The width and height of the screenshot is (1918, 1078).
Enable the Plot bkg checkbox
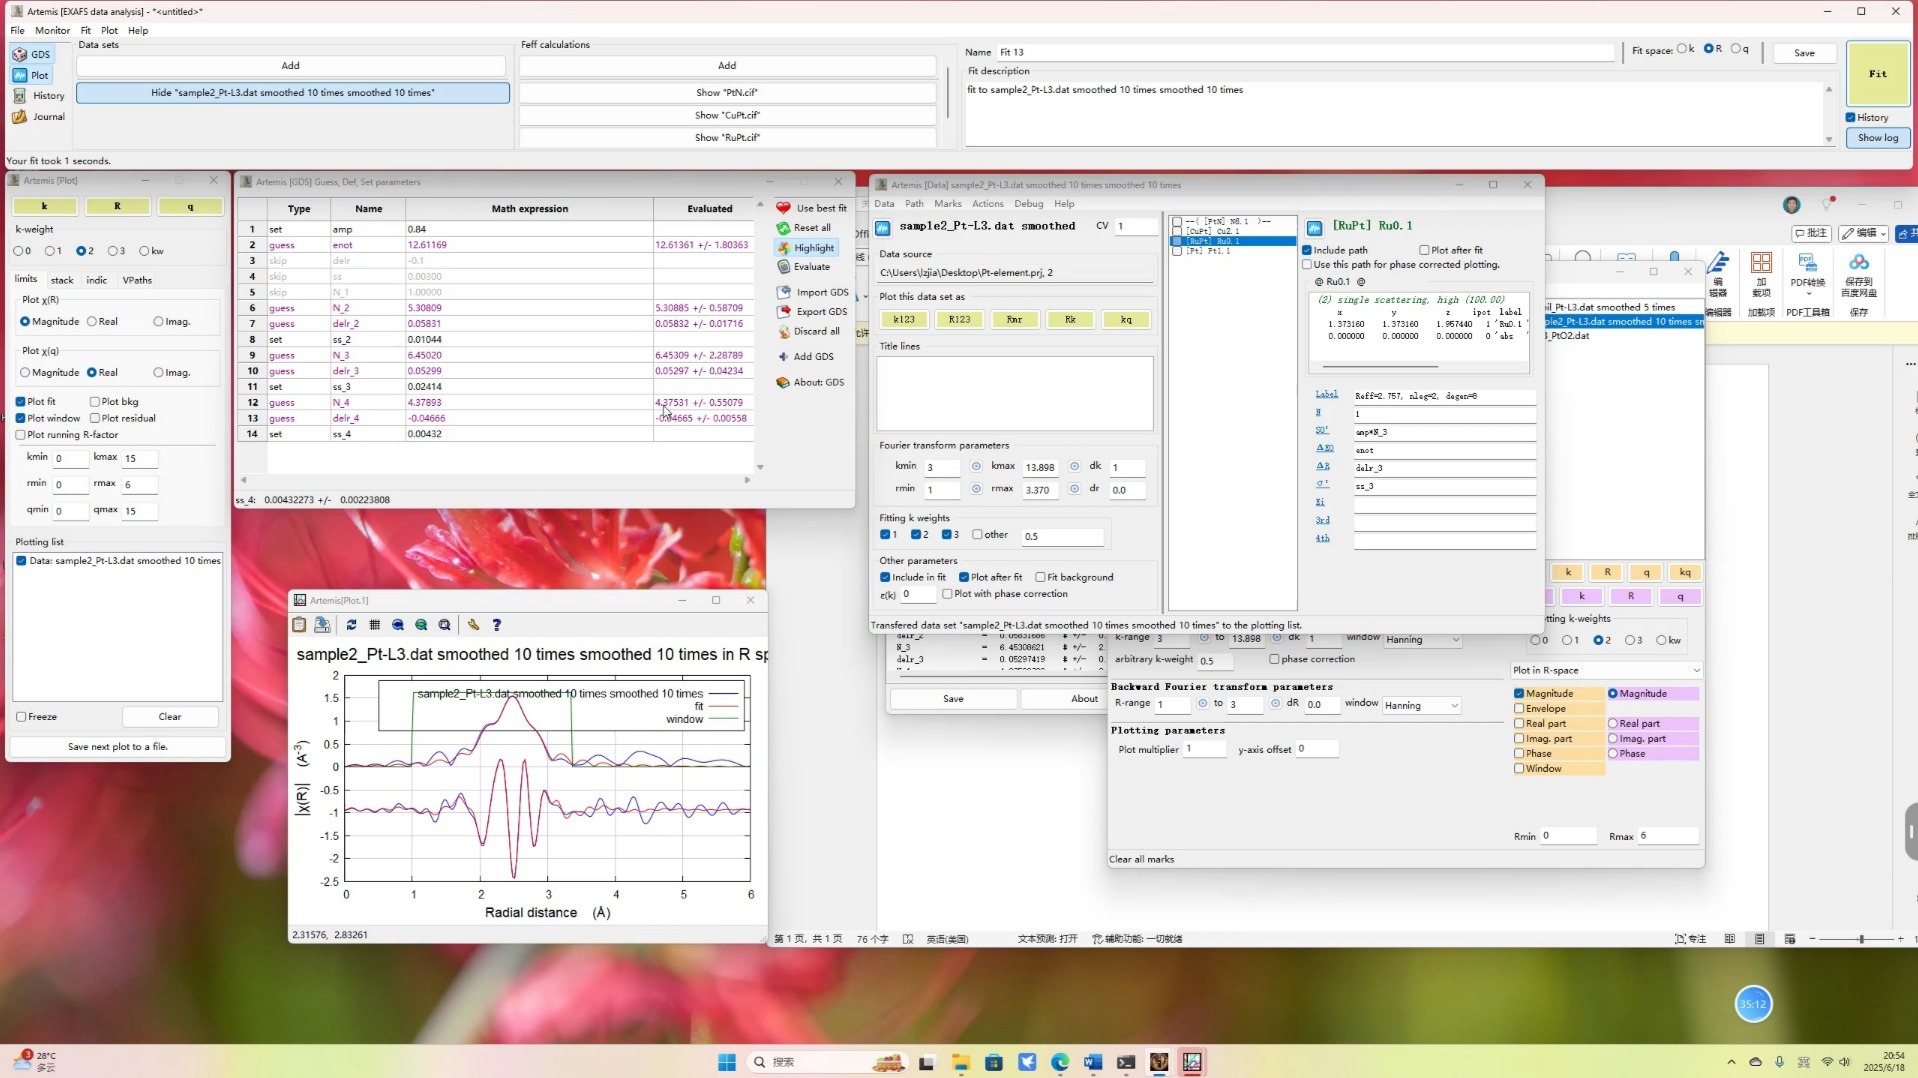pyautogui.click(x=96, y=402)
